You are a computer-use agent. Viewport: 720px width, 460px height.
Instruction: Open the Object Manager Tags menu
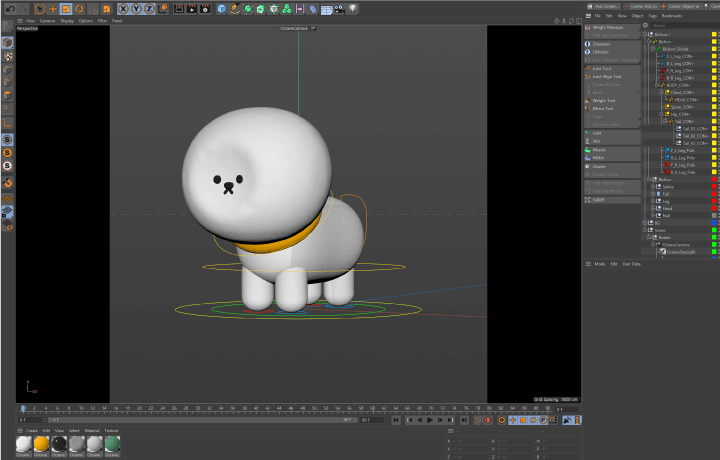(652, 16)
